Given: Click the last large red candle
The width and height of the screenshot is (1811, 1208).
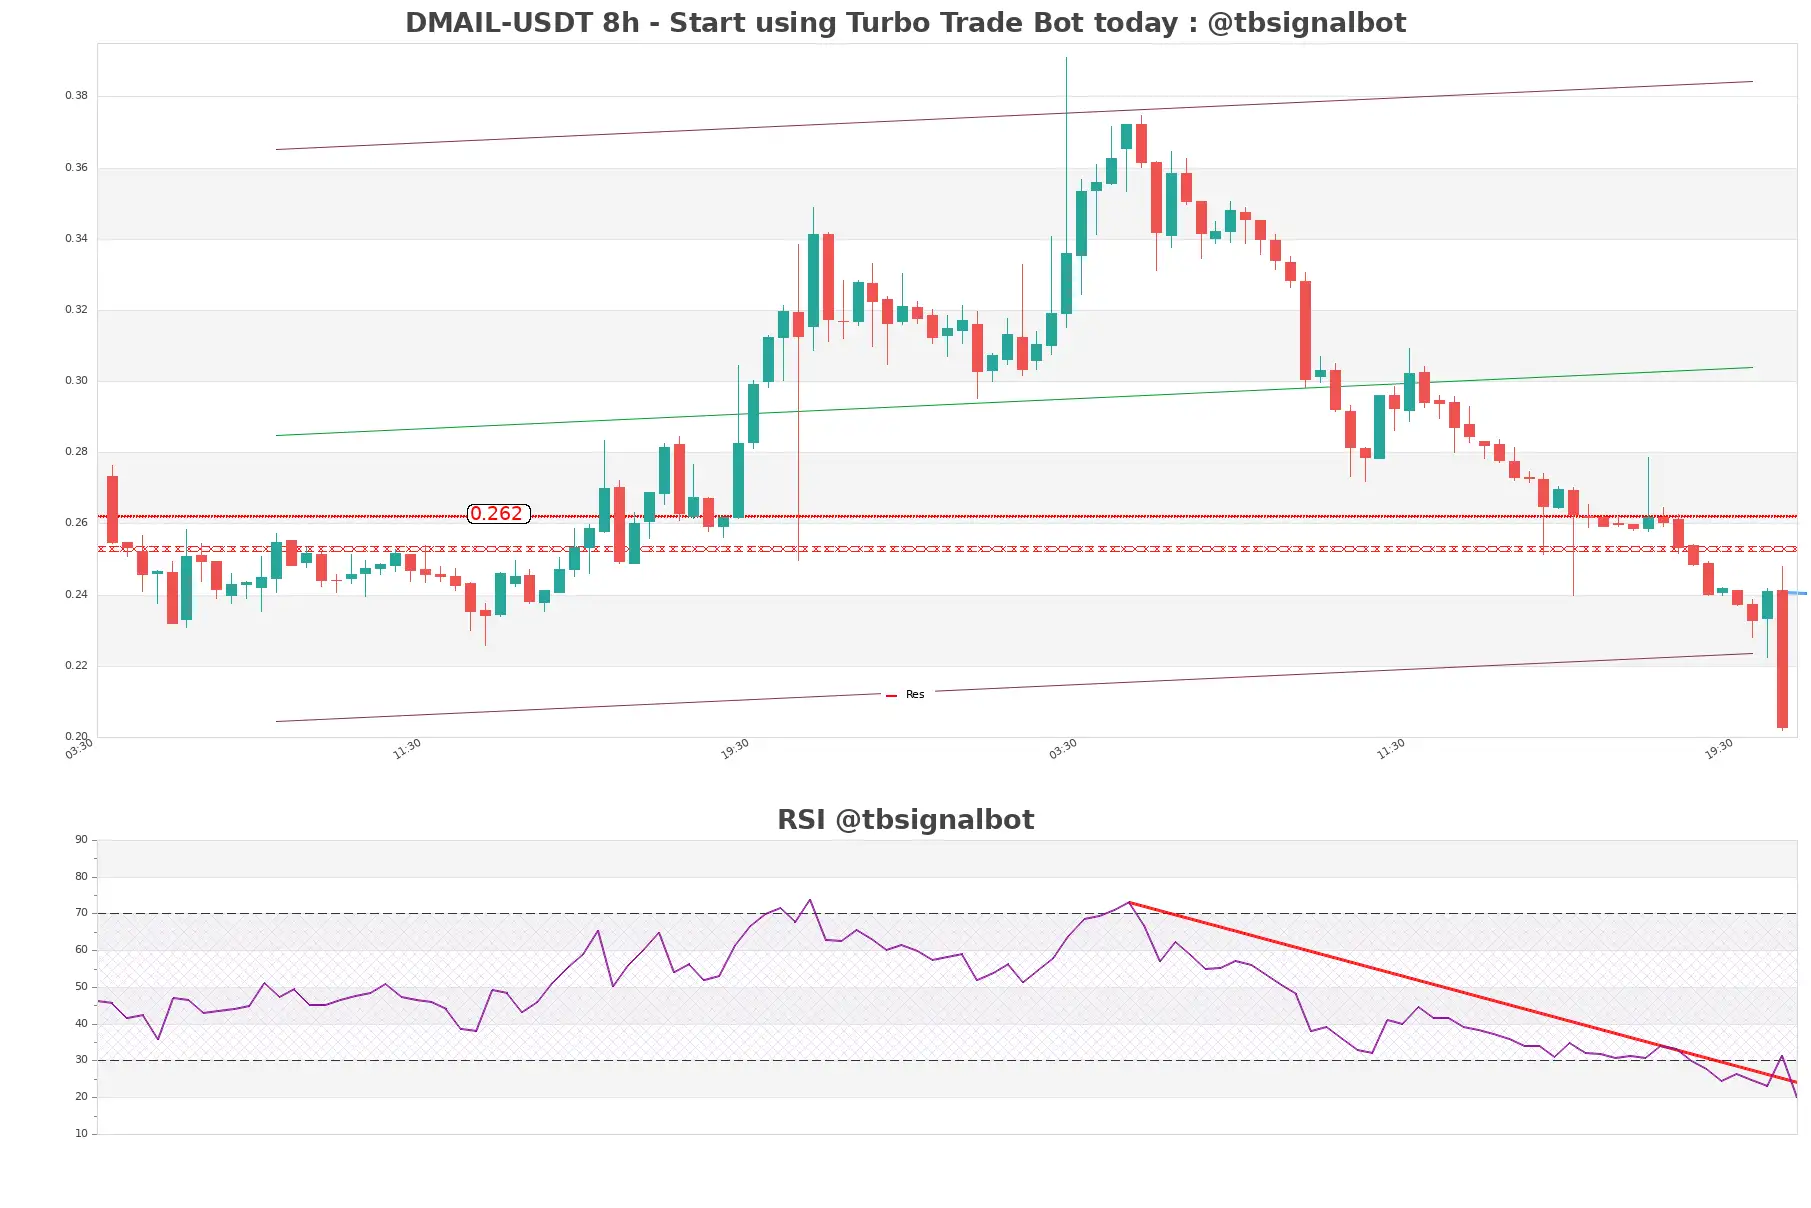Looking at the screenshot, I should (x=1782, y=659).
